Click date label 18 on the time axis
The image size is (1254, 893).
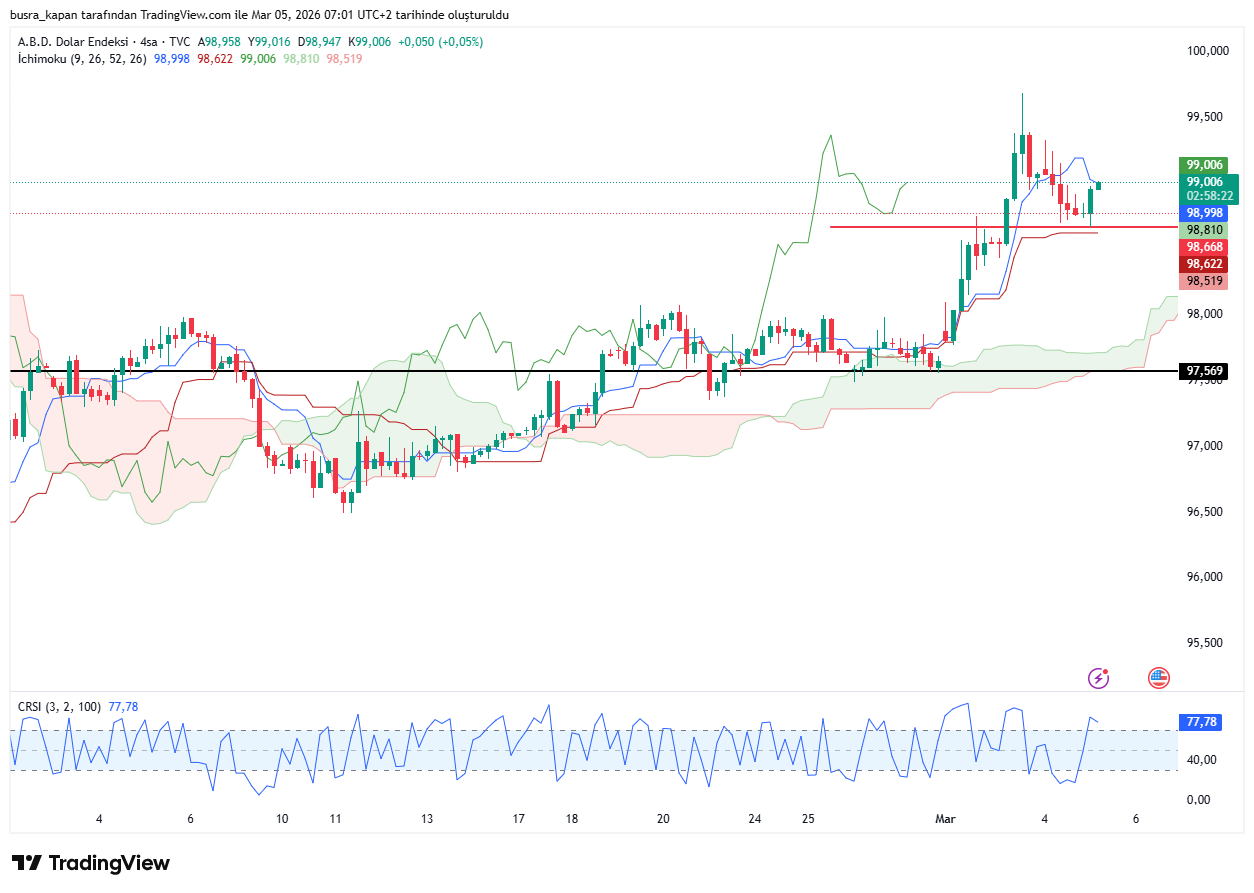pos(572,819)
